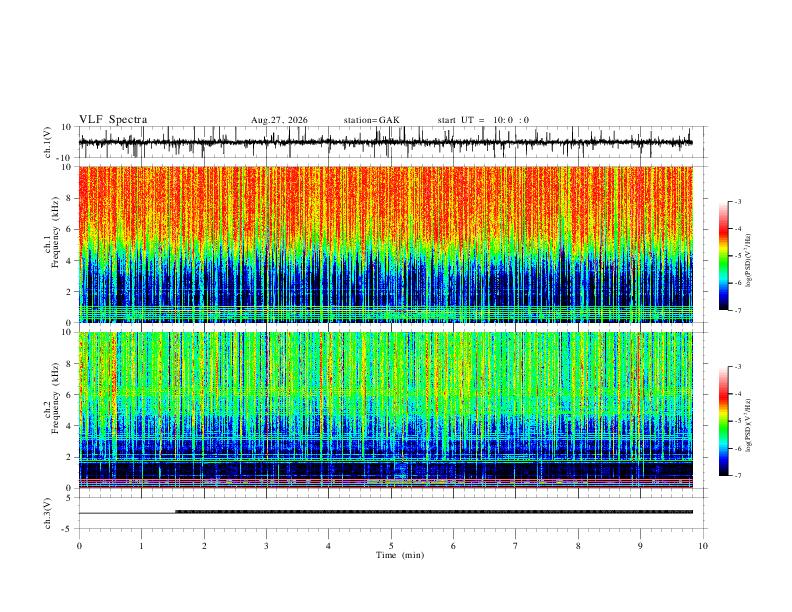This screenshot has width=792, height=612.
Task: Click the ch.1 spectrogram plot area
Action: (386, 244)
